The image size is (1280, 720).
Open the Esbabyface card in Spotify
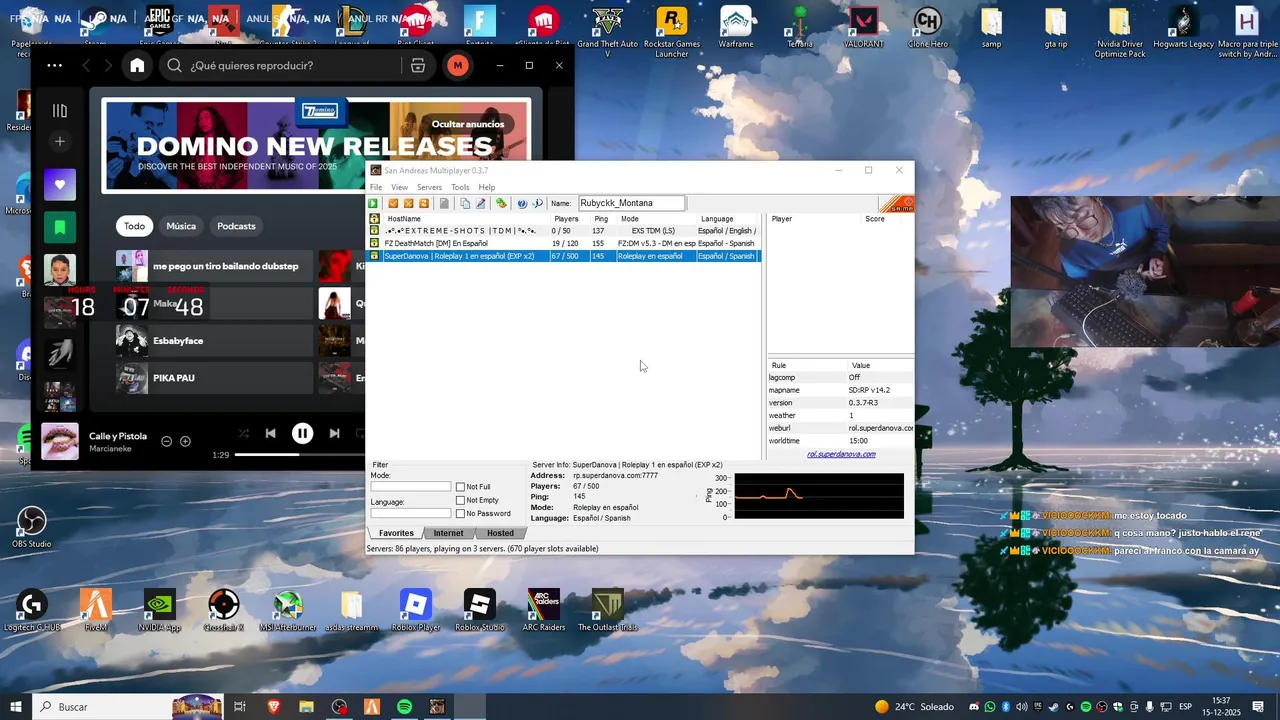pyautogui.click(x=214, y=341)
